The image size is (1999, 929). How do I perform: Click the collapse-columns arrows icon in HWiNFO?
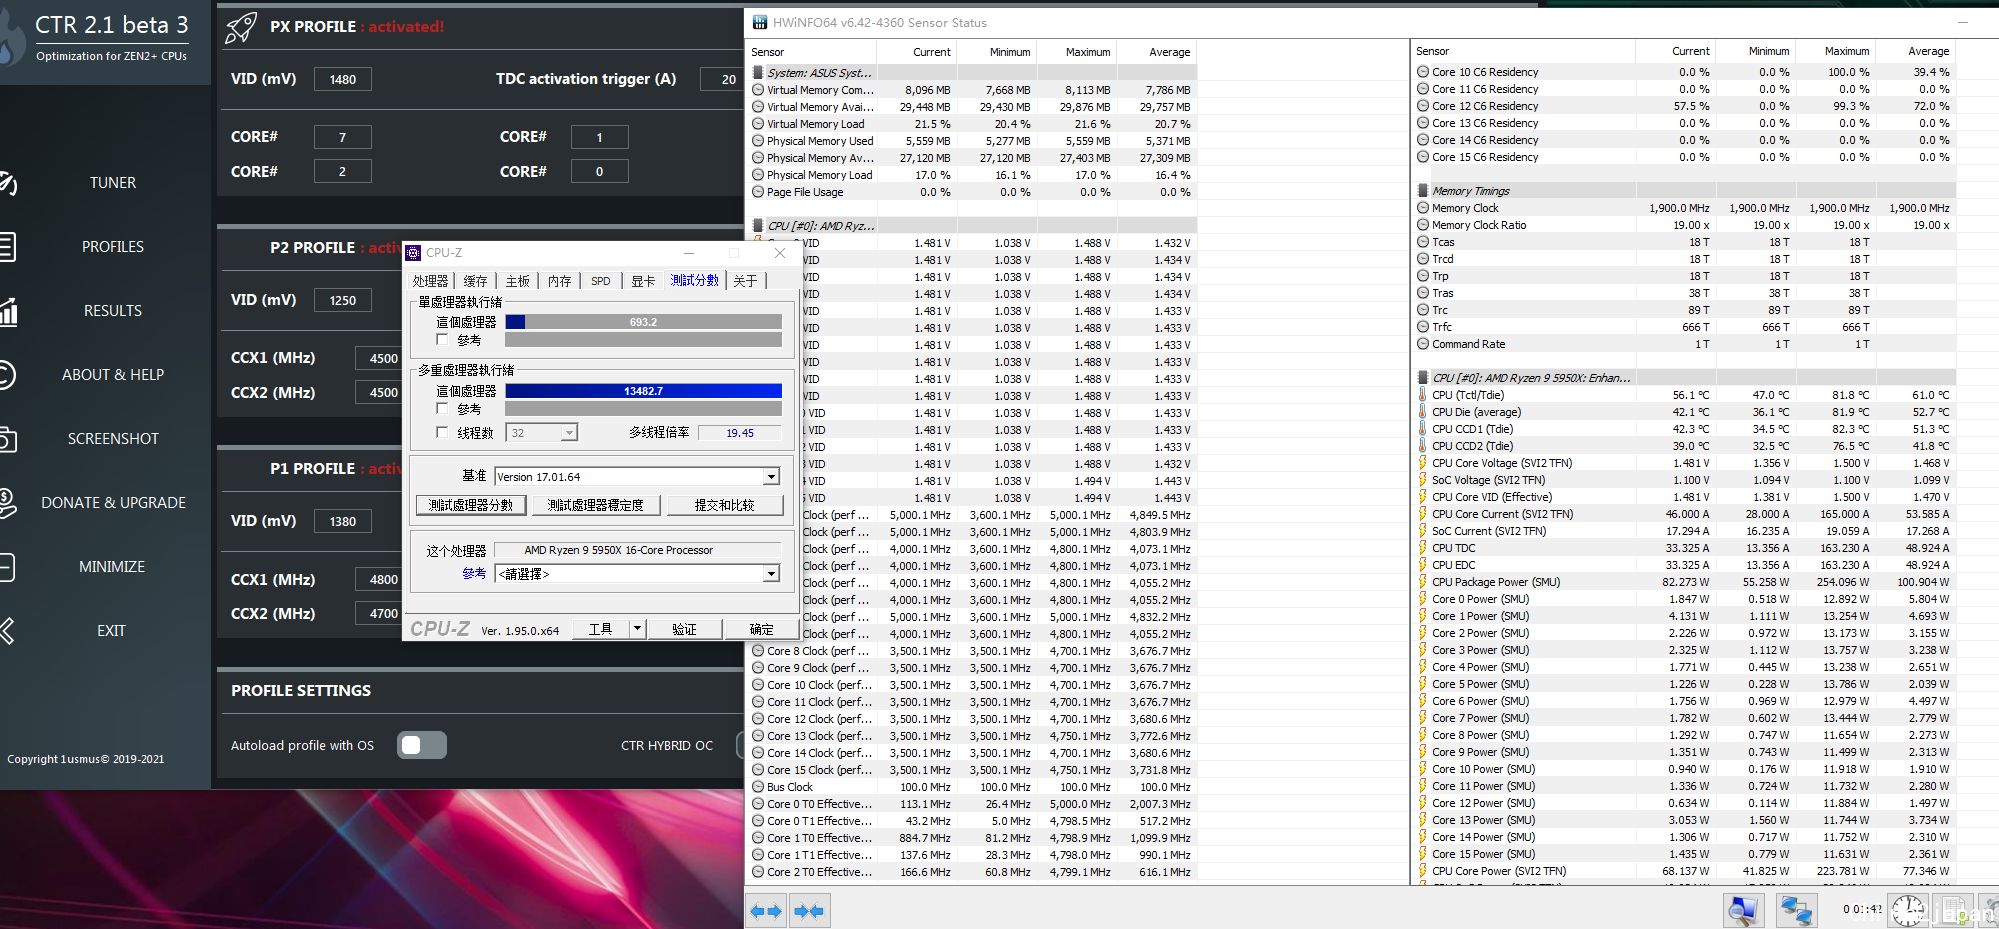[x=809, y=911]
